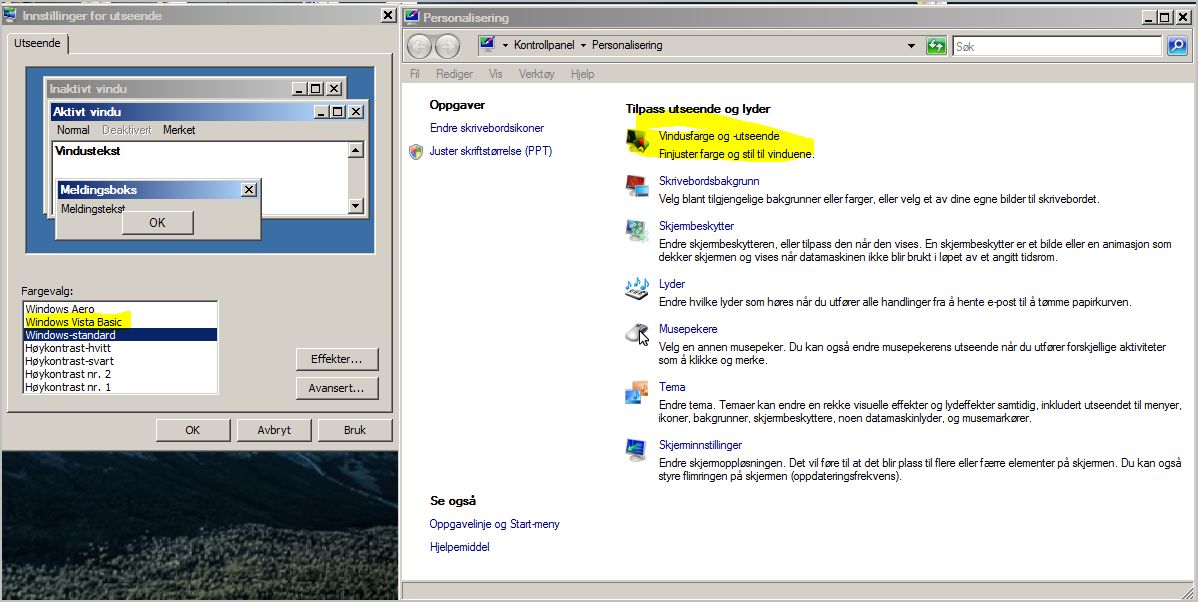The height and width of the screenshot is (602, 1198).
Task: Click the Søk search field
Action: point(1057,47)
